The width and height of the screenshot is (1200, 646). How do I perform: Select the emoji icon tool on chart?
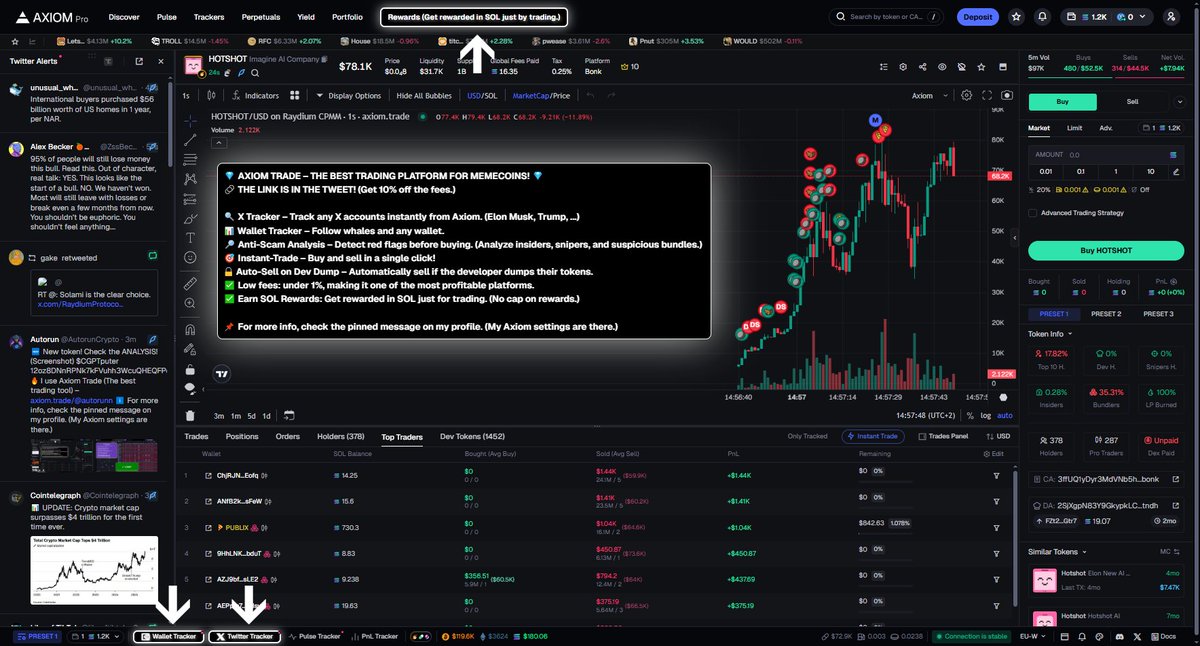[190, 257]
